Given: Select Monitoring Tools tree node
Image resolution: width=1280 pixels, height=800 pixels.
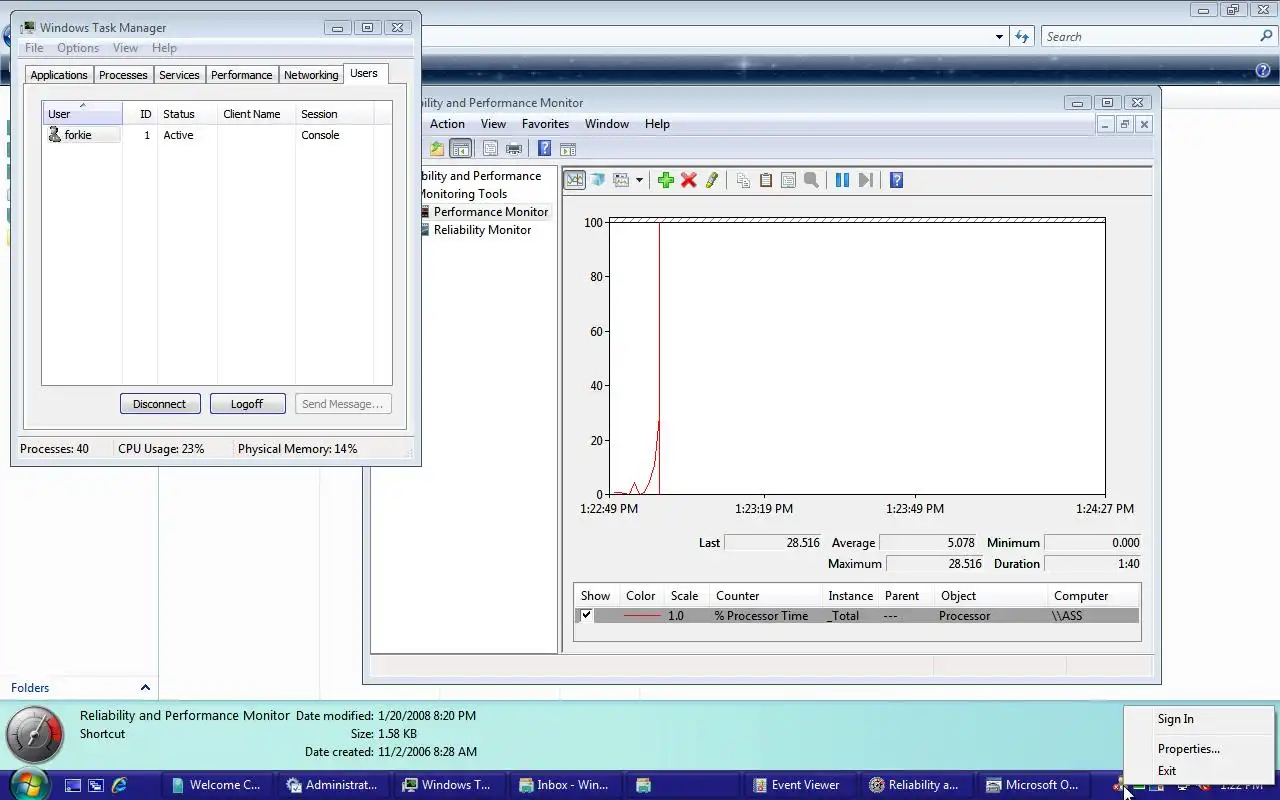Looking at the screenshot, I should (x=464, y=194).
